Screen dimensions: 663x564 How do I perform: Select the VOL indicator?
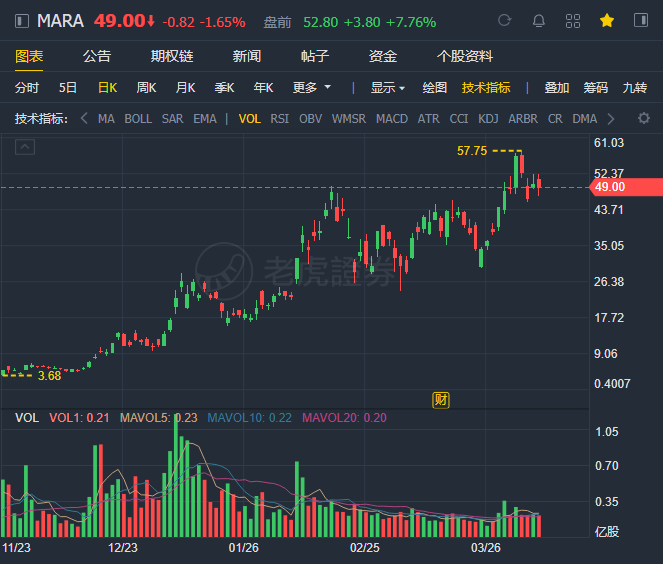click(x=249, y=119)
